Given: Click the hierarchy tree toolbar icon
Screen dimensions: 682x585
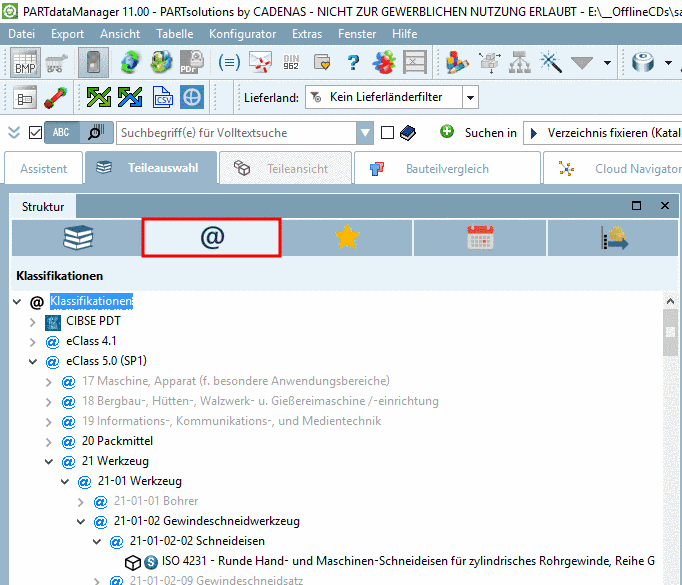Looking at the screenshot, I should 520,63.
